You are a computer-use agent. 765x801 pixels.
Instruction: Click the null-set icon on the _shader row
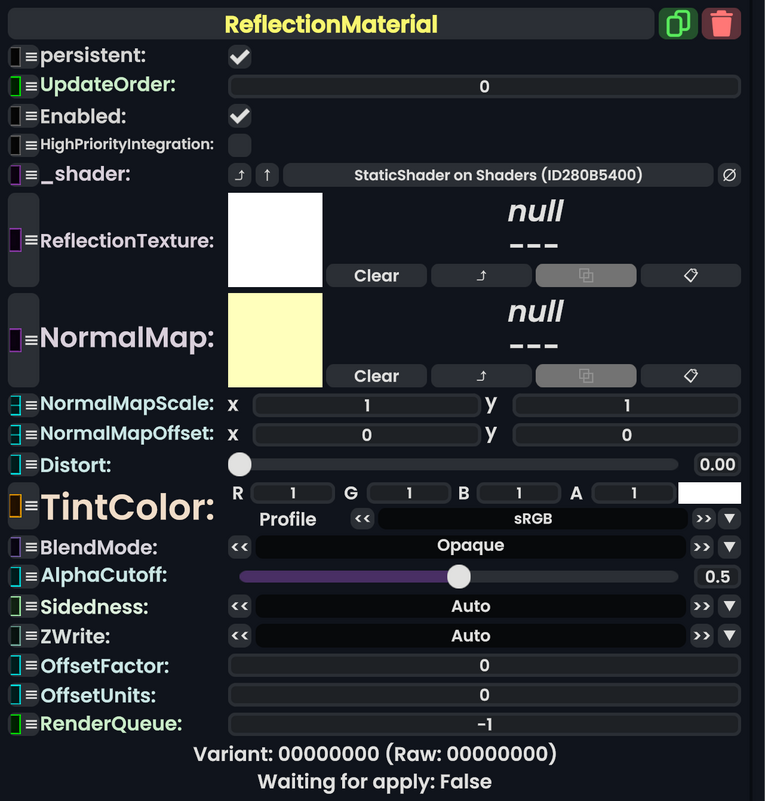pos(730,175)
